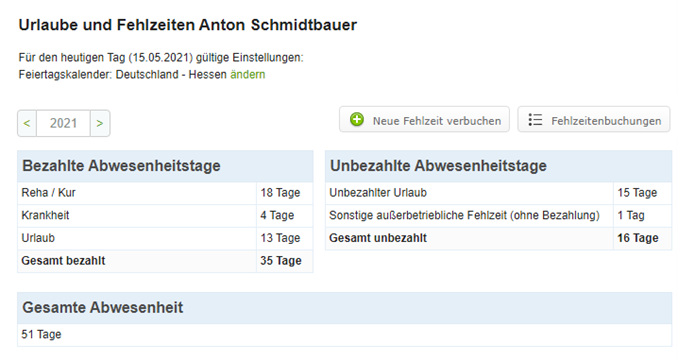Image resolution: width=678 pixels, height=361 pixels.
Task: Click the 2021 year field
Action: pos(63,123)
